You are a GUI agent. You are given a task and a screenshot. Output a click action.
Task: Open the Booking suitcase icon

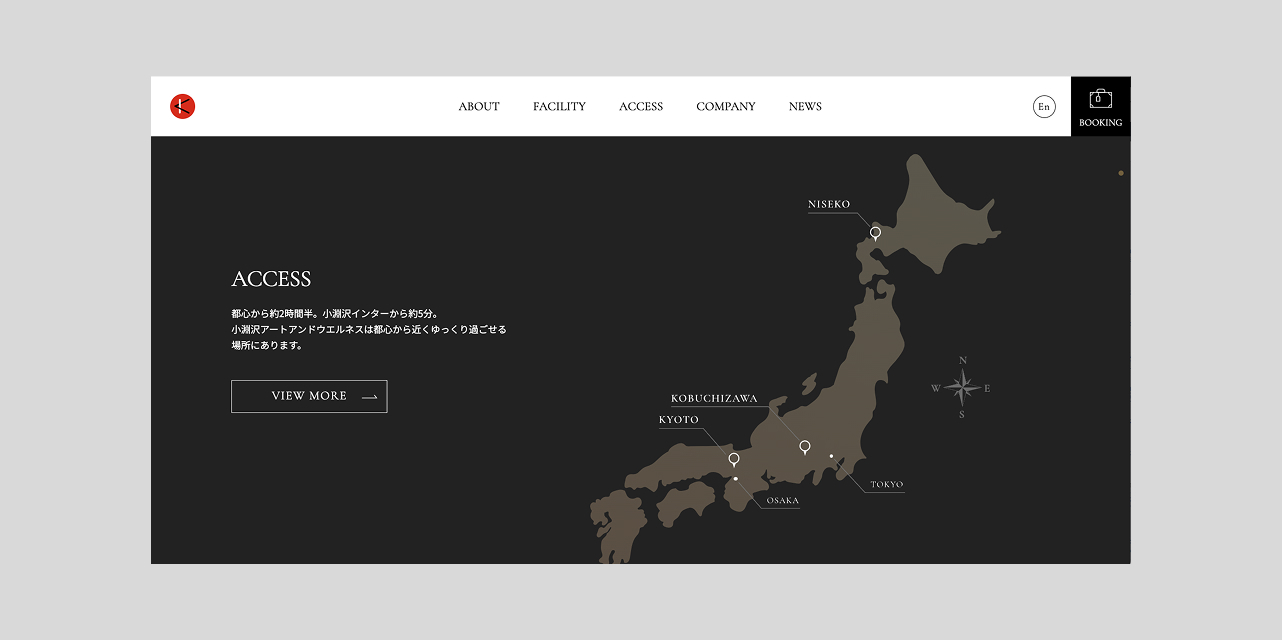(x=1100, y=99)
